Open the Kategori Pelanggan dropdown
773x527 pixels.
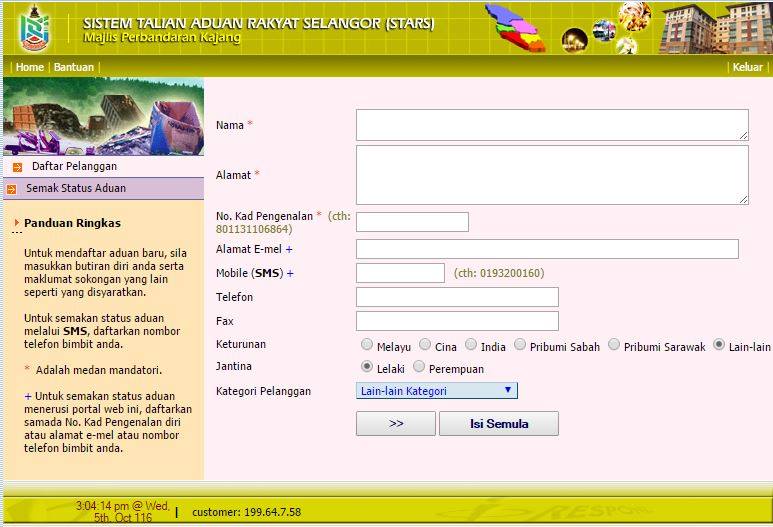437,391
